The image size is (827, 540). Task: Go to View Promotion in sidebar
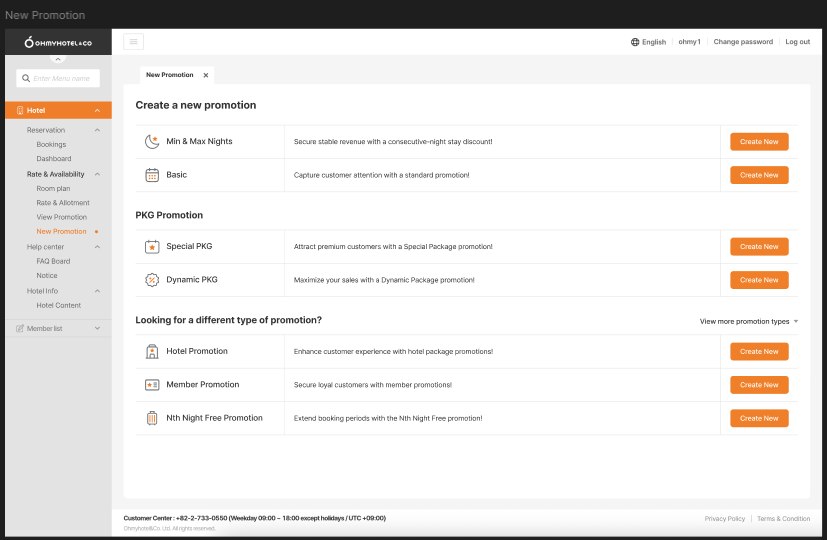(x=61, y=217)
